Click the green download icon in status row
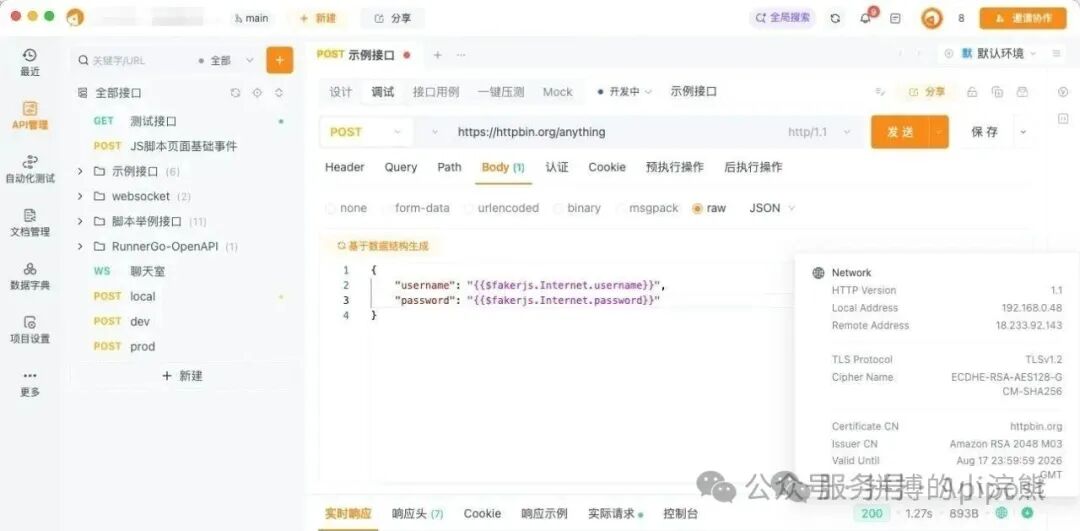The height and width of the screenshot is (531, 1080). pos(1027,513)
